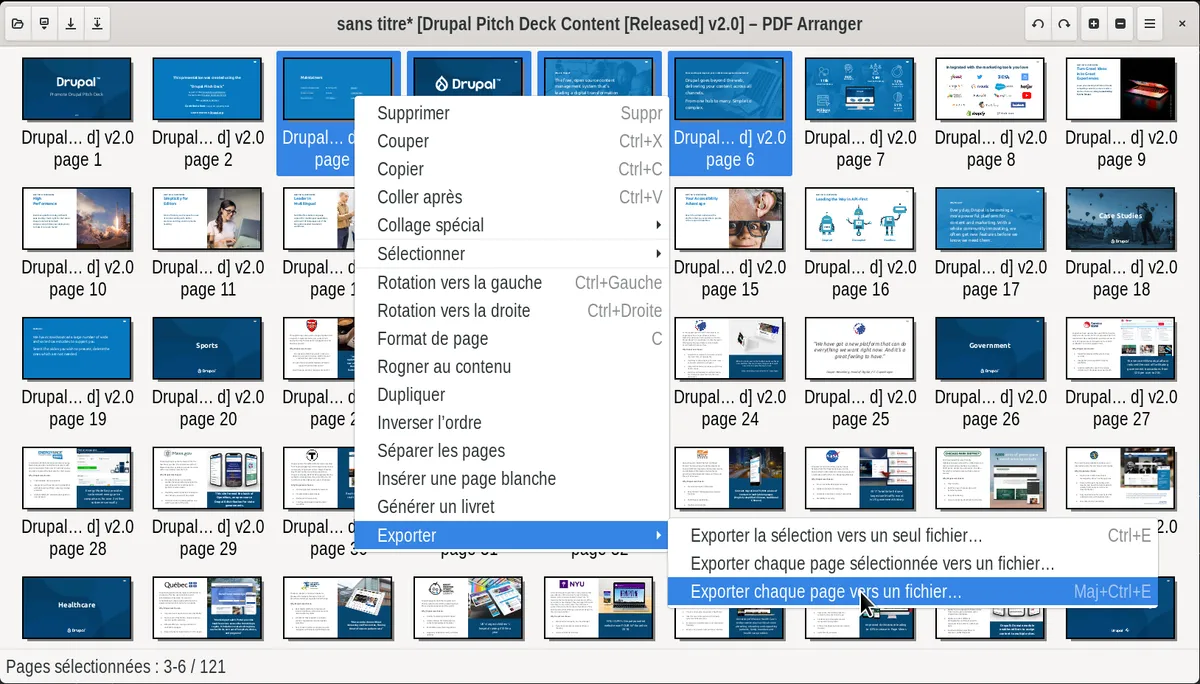Screen dimensions: 1200x684
Task: Zoom out with the minus icon
Action: [x=1120, y=23]
